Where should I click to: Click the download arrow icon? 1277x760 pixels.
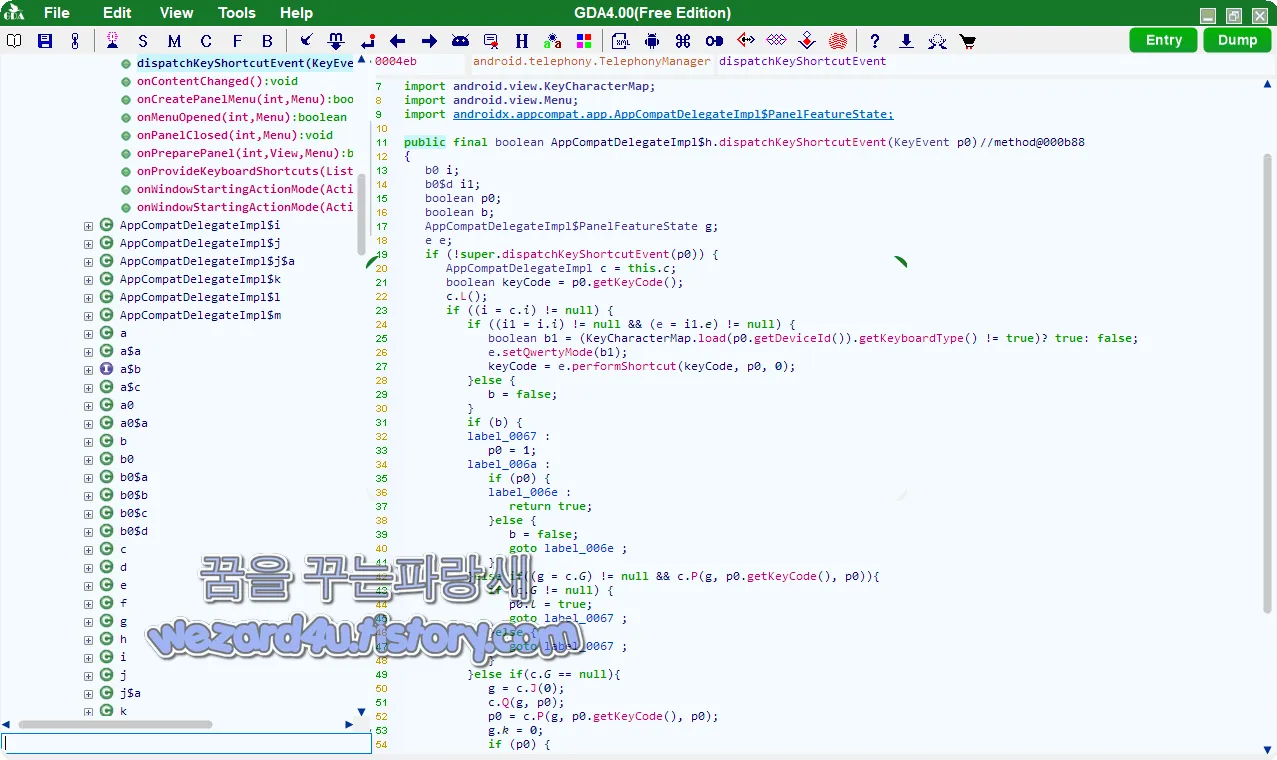pos(906,41)
